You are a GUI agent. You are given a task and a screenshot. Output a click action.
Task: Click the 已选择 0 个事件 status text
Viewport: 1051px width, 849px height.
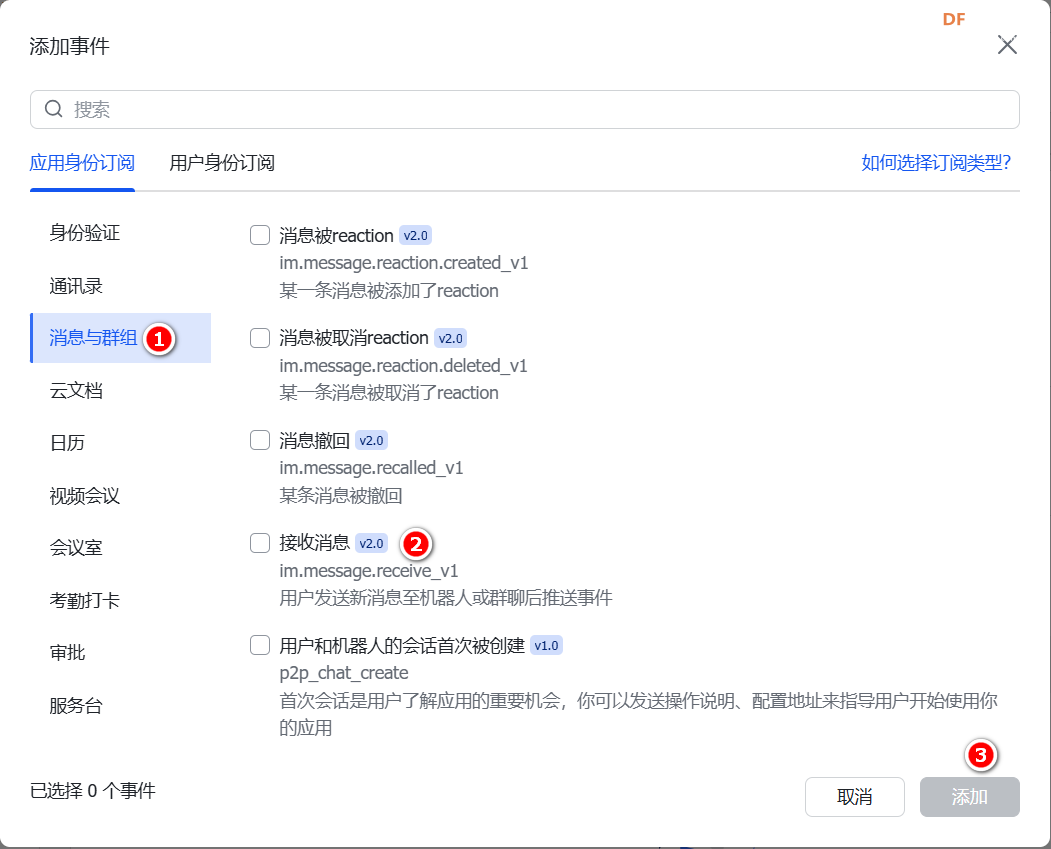pyautogui.click(x=92, y=791)
